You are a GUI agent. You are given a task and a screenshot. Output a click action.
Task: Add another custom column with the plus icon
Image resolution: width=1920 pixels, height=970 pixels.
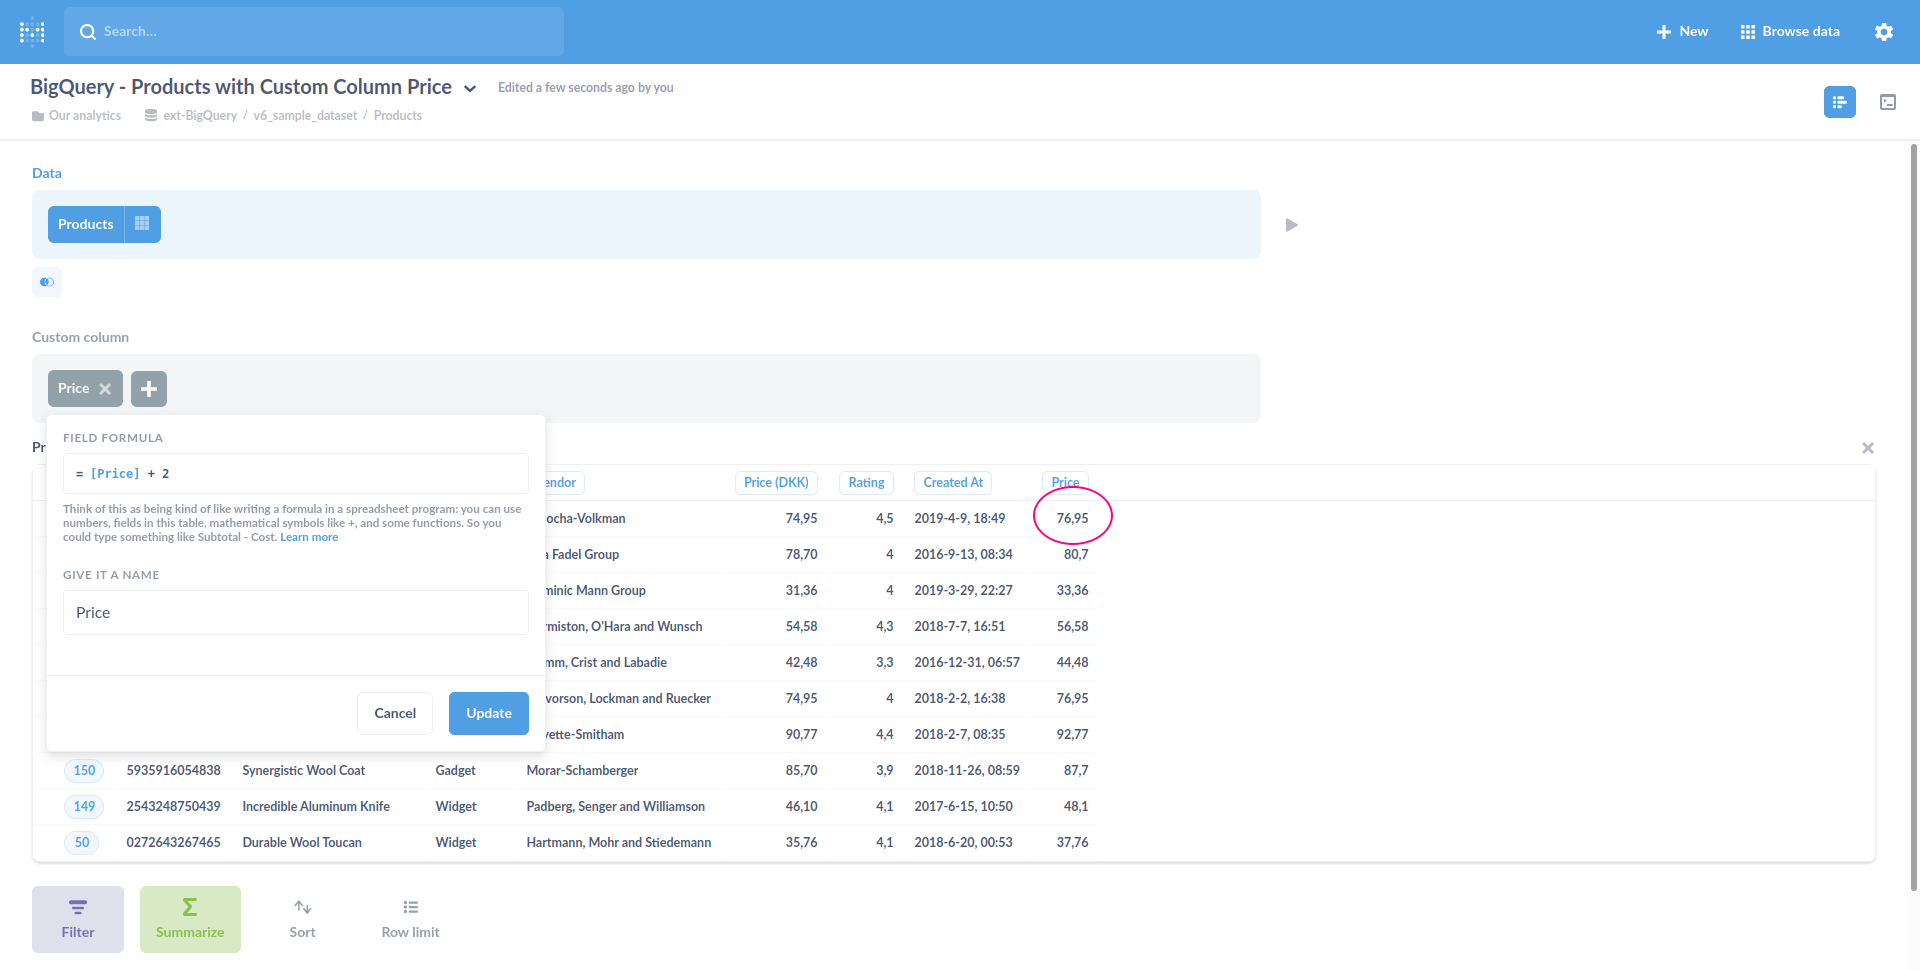pos(148,388)
